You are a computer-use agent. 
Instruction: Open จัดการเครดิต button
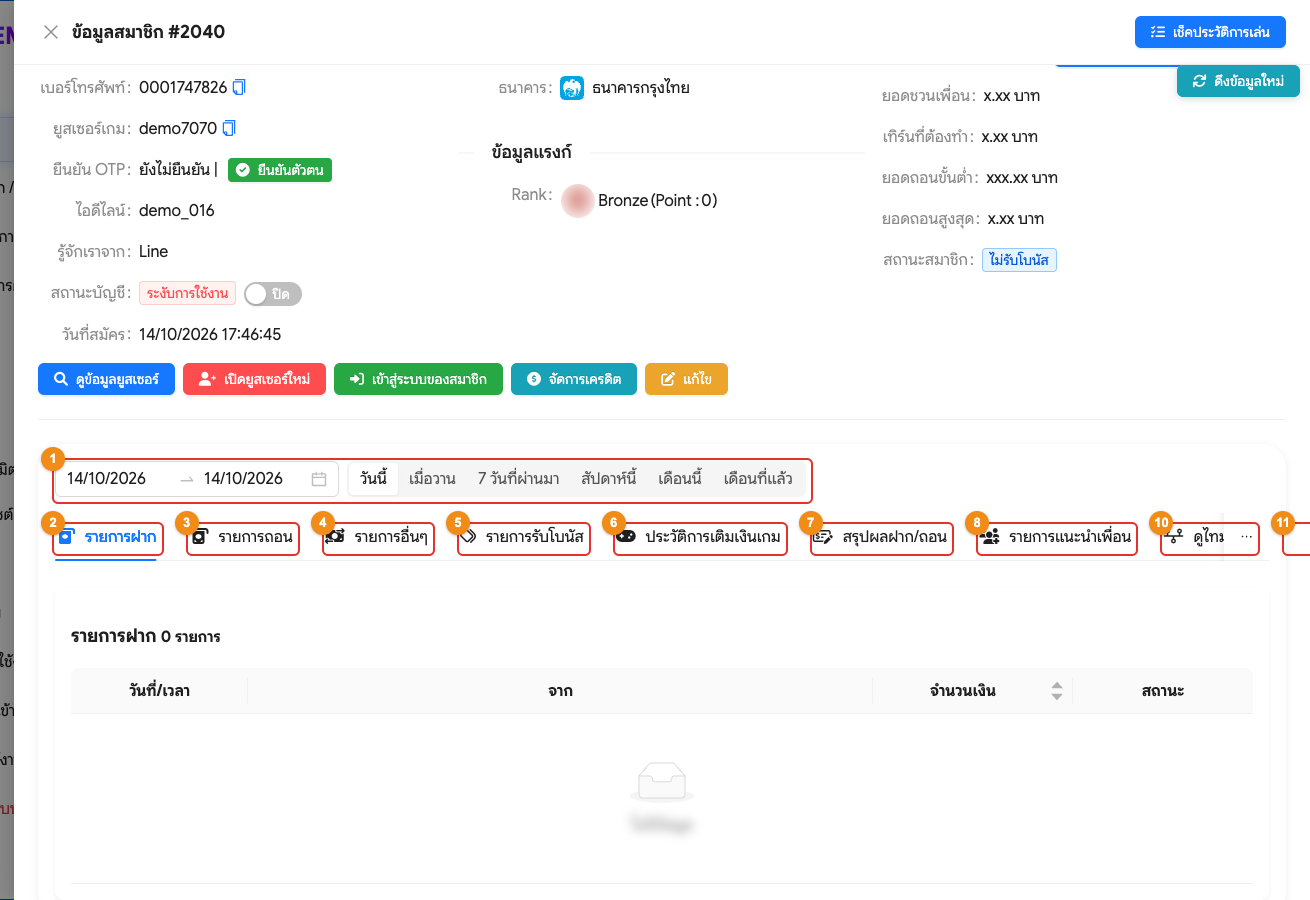pos(574,380)
